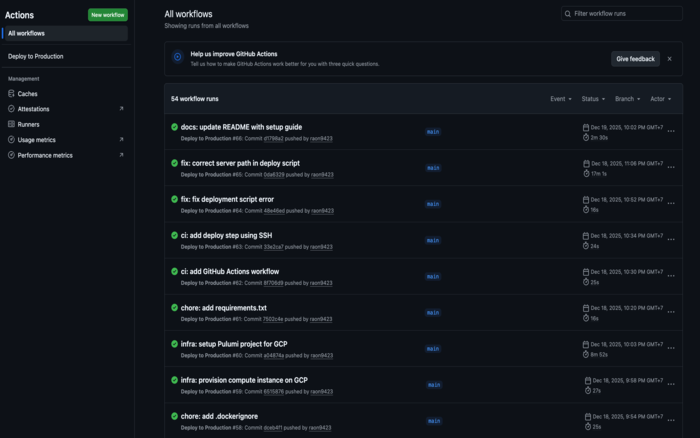Open Caches management page
Viewport: 700px width, 438px height.
pos(27,94)
